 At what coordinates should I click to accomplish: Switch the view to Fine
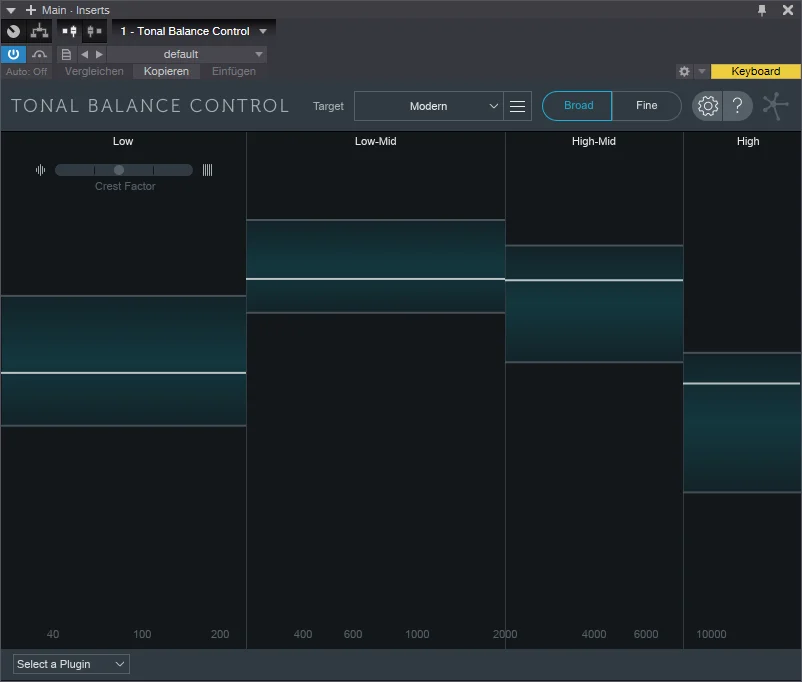tap(647, 106)
